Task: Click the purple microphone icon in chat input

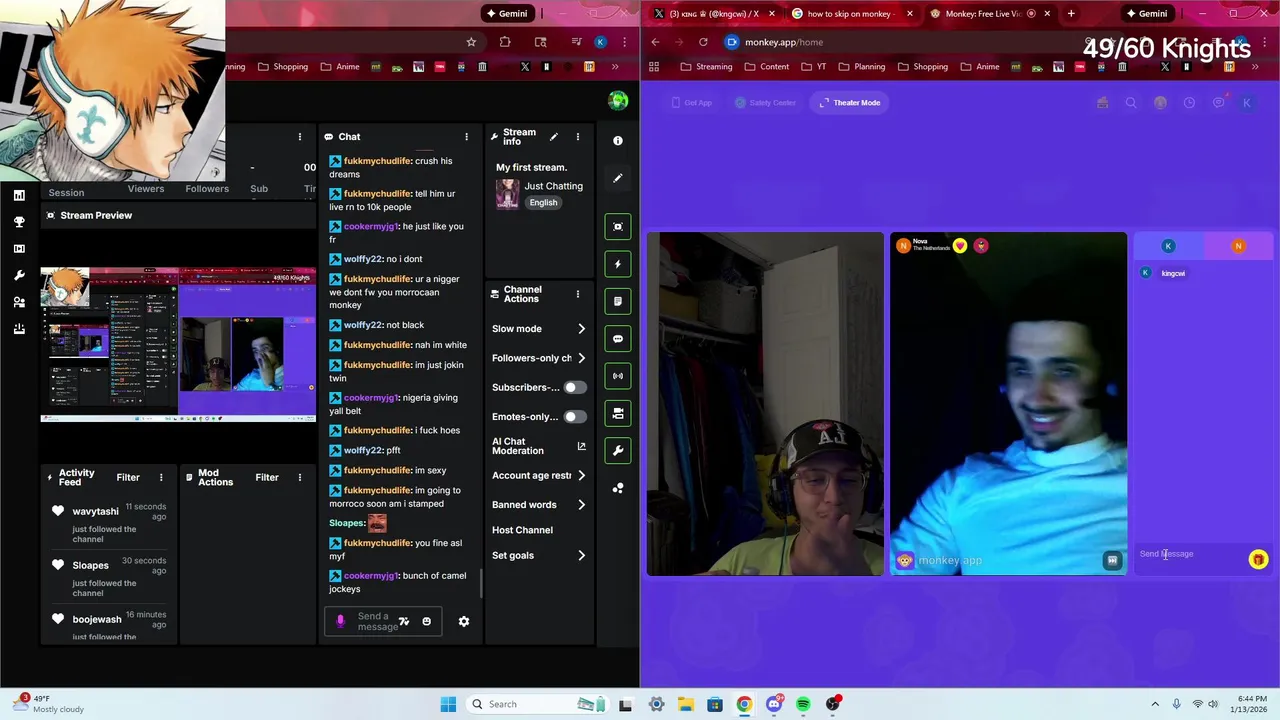Action: tap(340, 621)
